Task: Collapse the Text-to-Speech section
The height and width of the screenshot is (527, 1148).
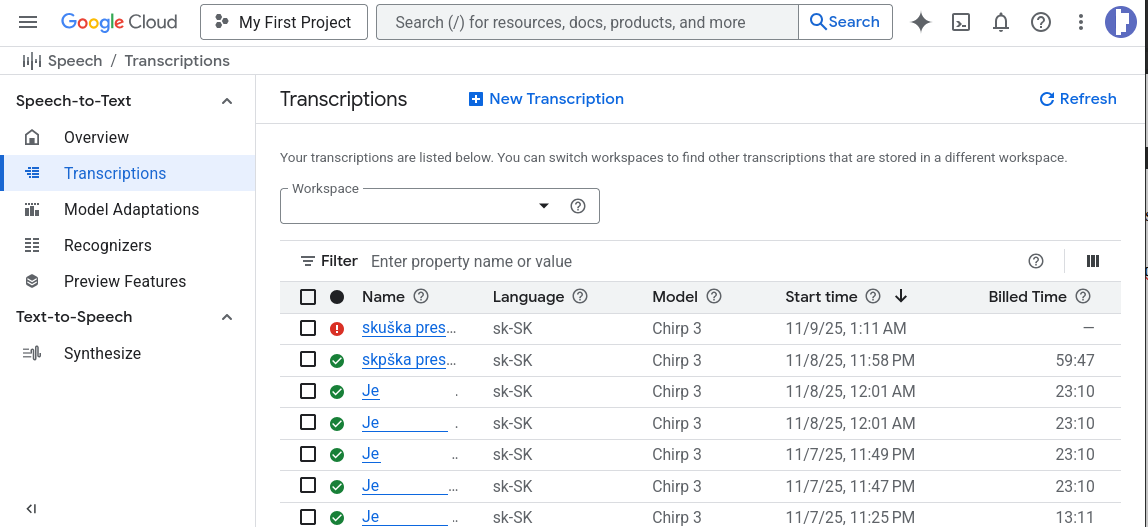Action: (227, 317)
